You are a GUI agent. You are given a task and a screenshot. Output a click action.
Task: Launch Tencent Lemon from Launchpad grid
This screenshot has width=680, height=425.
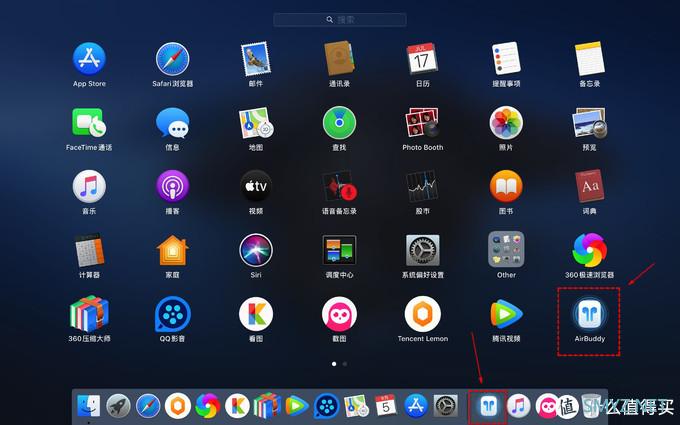(422, 314)
